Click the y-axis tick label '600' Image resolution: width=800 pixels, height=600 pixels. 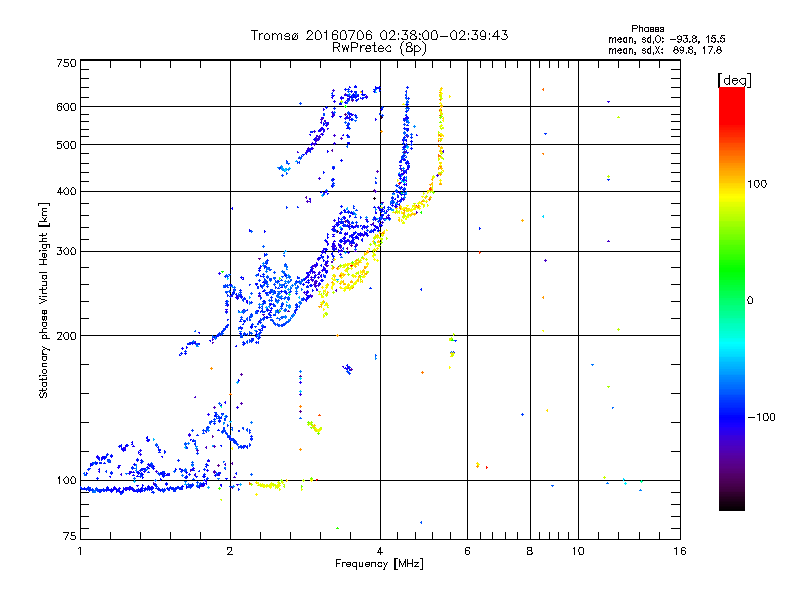pos(66,107)
